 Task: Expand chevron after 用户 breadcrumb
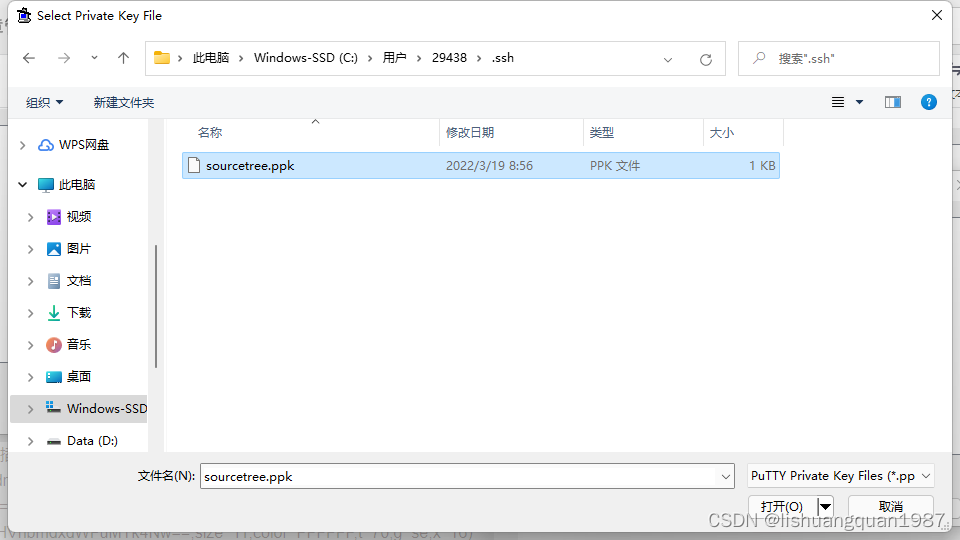419,58
